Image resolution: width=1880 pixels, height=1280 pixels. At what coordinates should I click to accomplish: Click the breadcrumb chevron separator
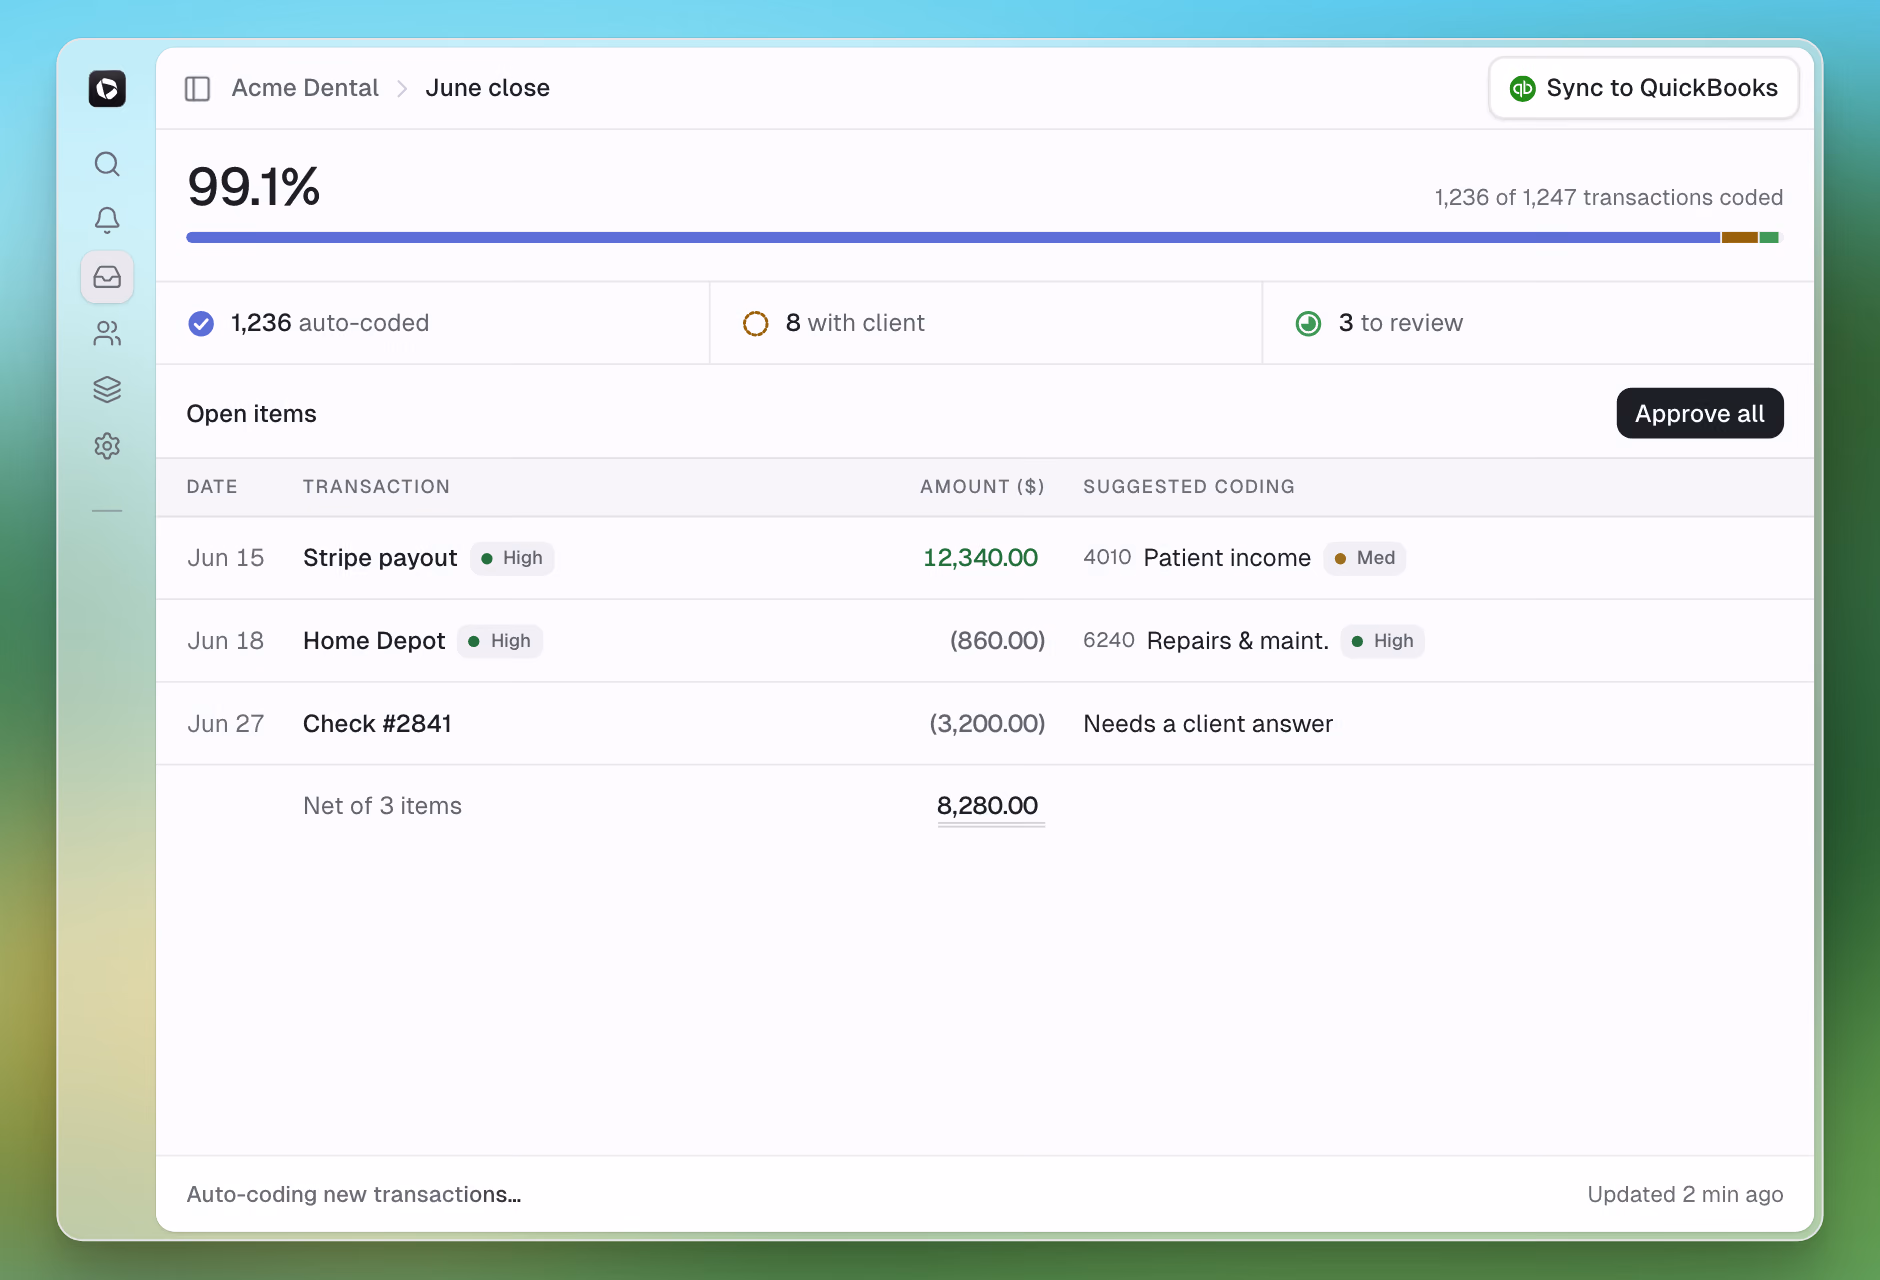click(x=402, y=89)
